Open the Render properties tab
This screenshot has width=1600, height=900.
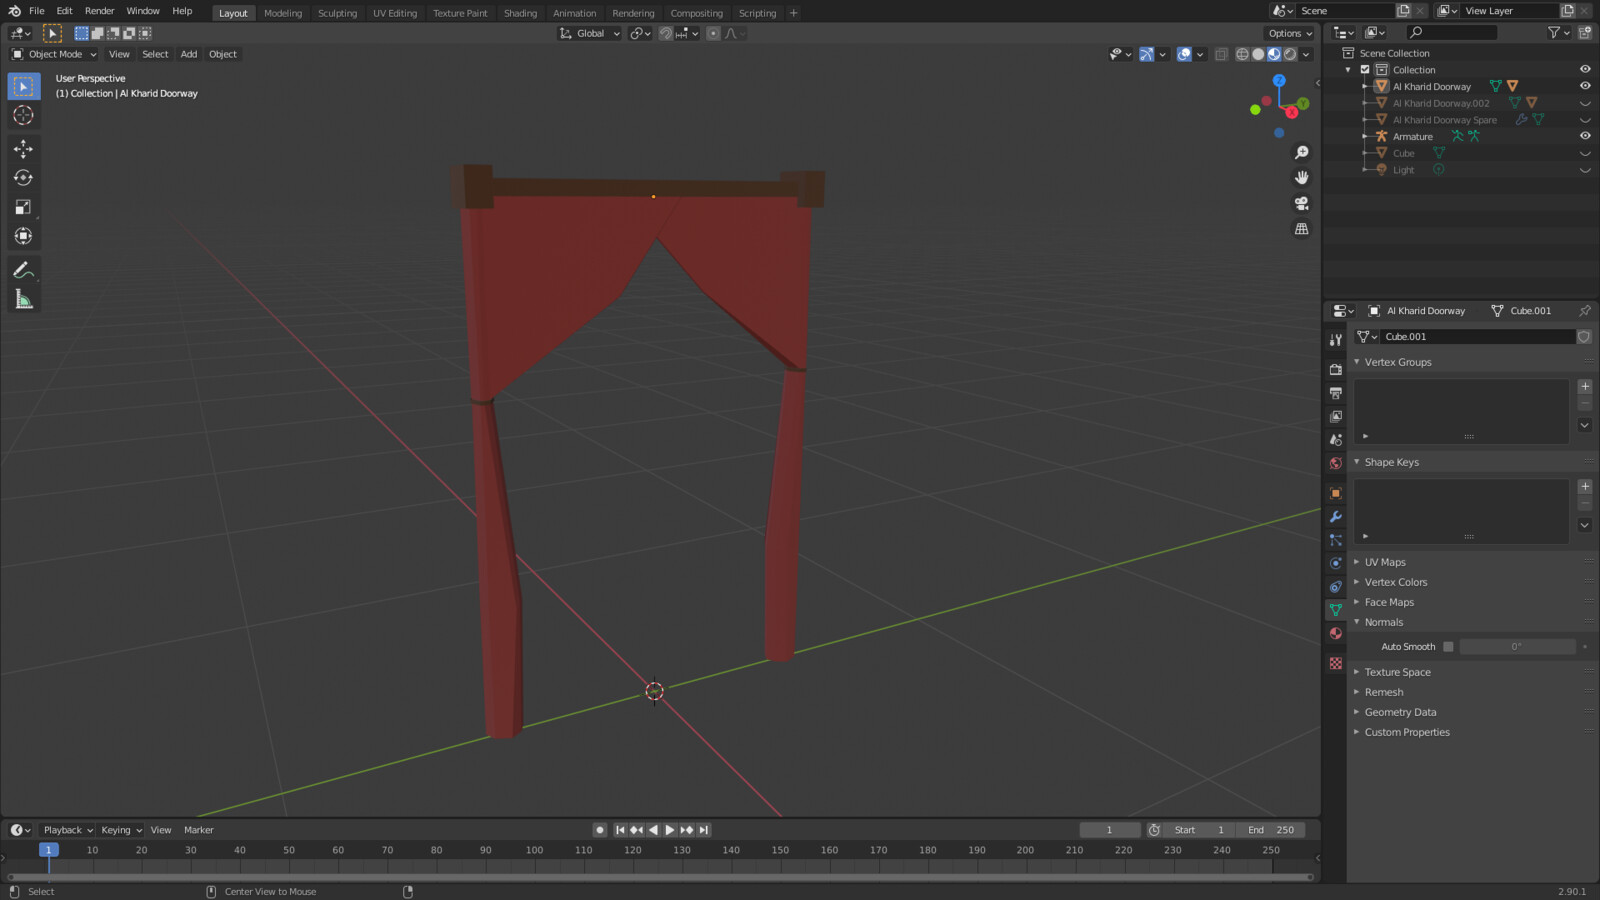(x=1336, y=369)
